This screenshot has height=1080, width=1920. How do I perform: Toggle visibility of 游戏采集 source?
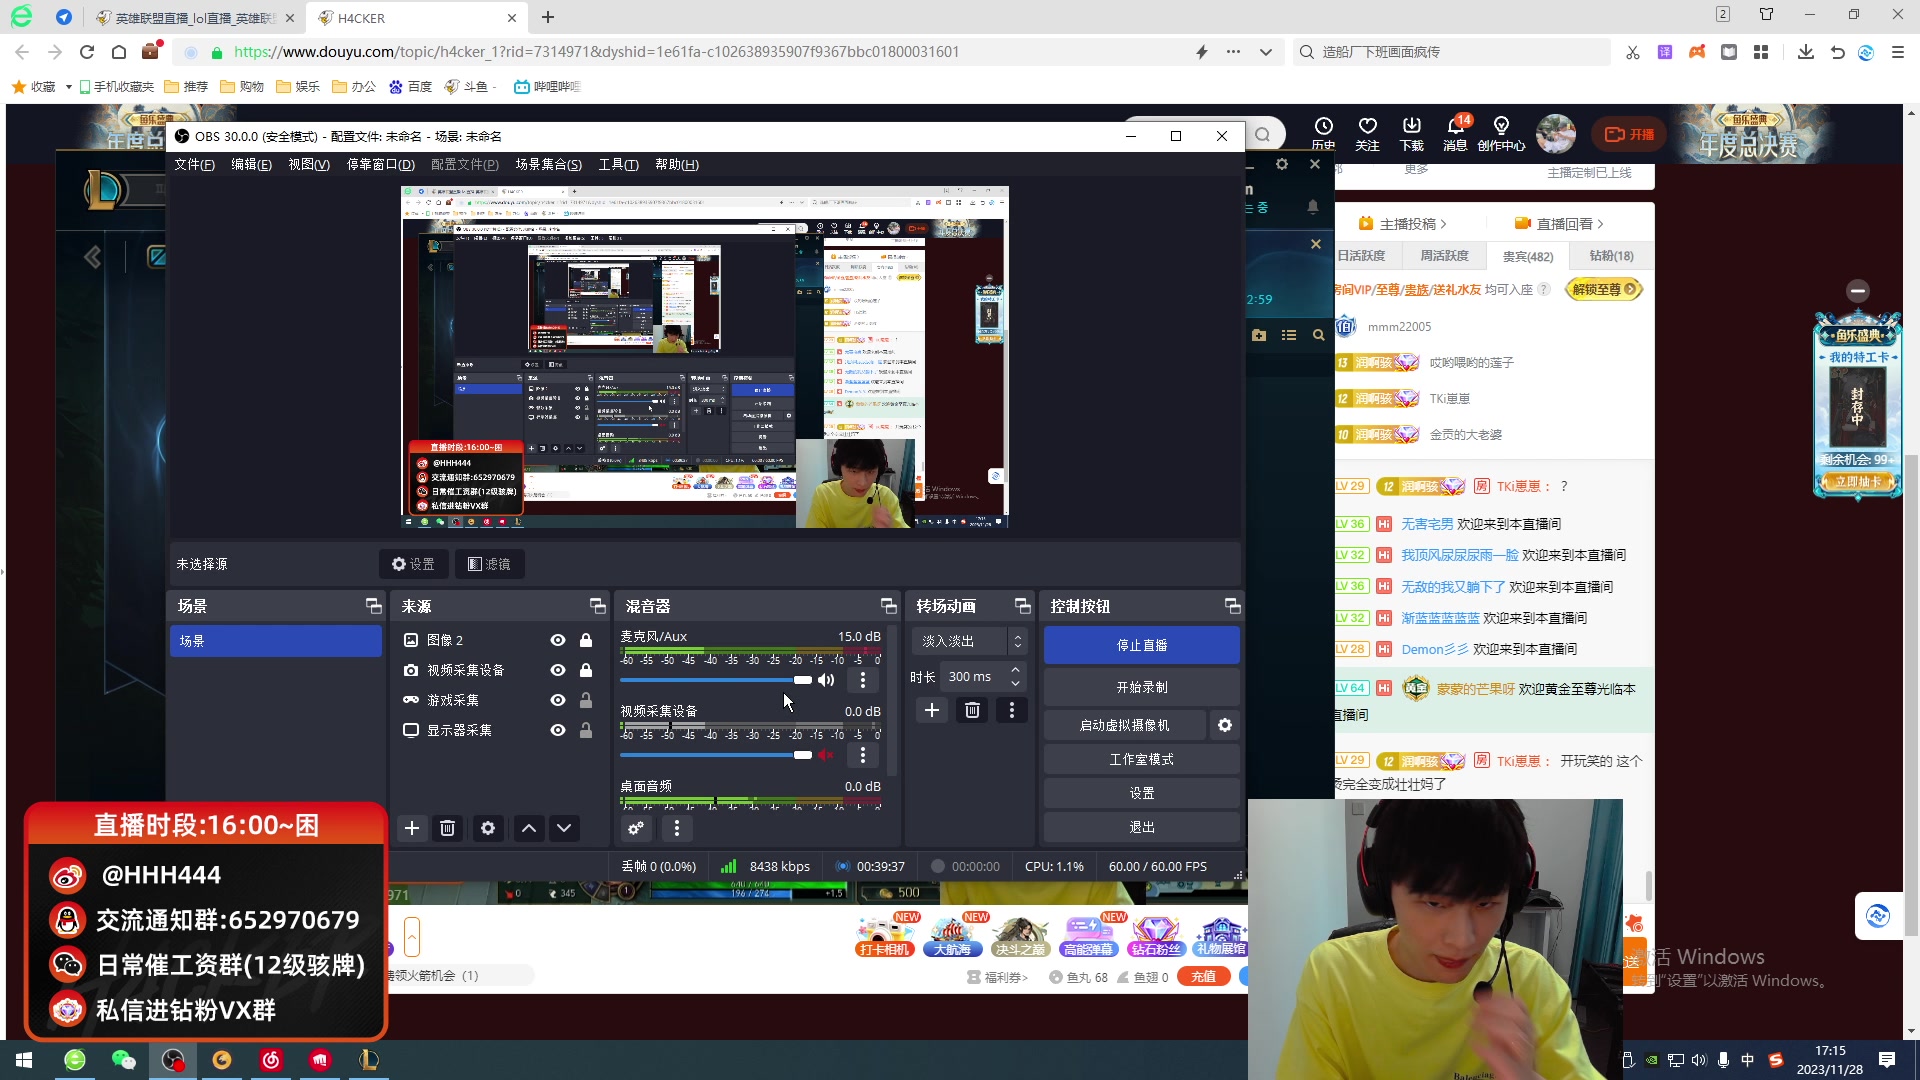tap(558, 700)
